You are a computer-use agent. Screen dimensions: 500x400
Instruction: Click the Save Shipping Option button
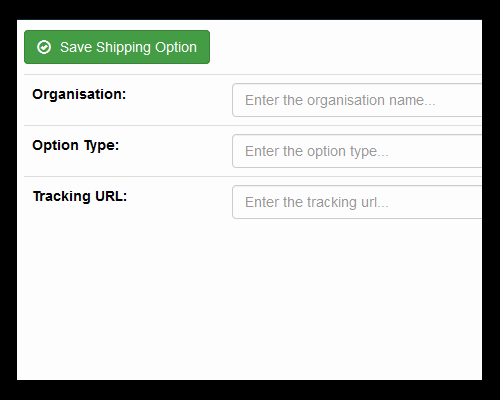(117, 47)
